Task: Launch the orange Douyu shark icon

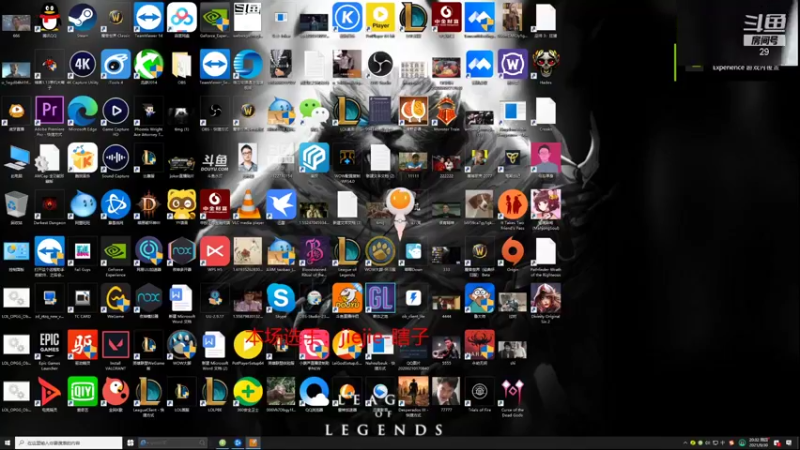Action: (347, 298)
